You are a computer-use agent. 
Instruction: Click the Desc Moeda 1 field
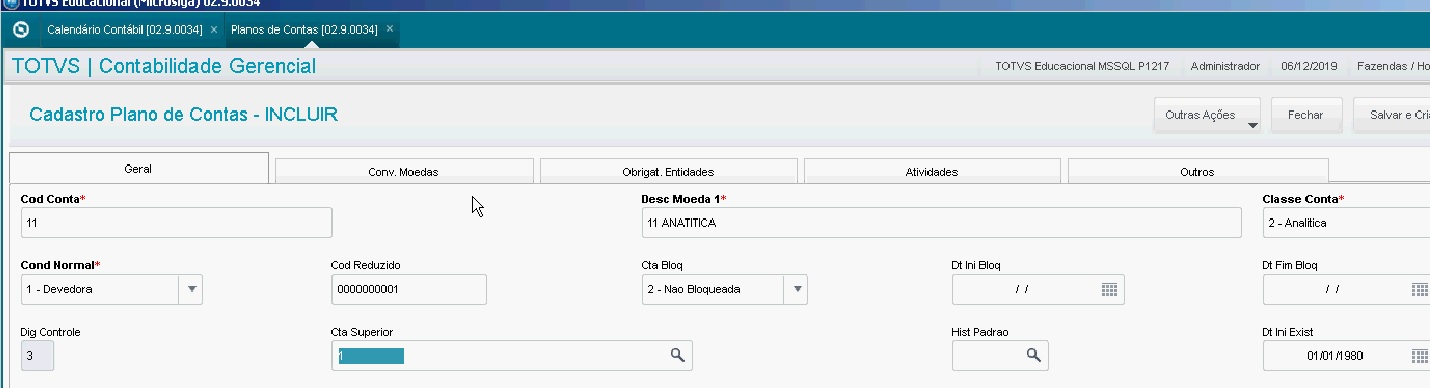pyautogui.click(x=941, y=223)
